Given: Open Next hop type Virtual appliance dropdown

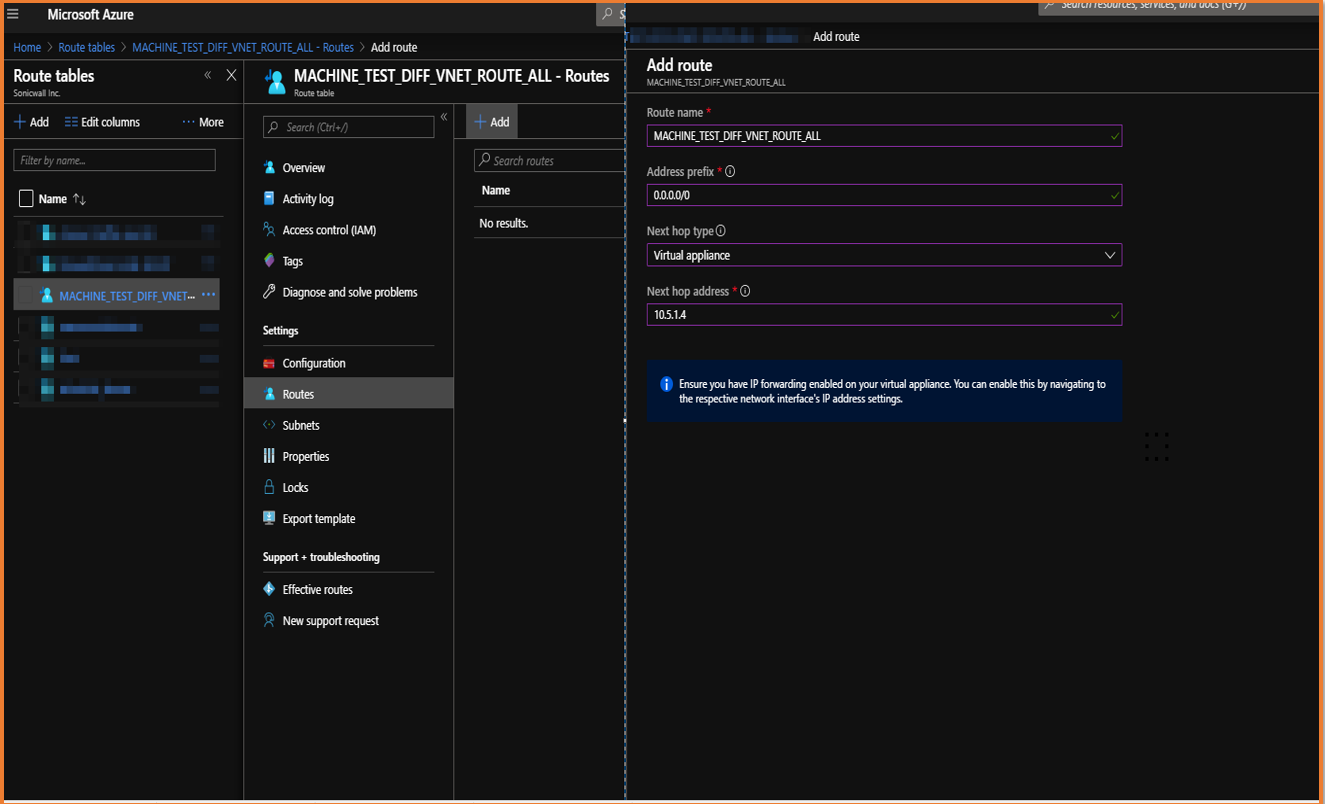Looking at the screenshot, I should (884, 255).
